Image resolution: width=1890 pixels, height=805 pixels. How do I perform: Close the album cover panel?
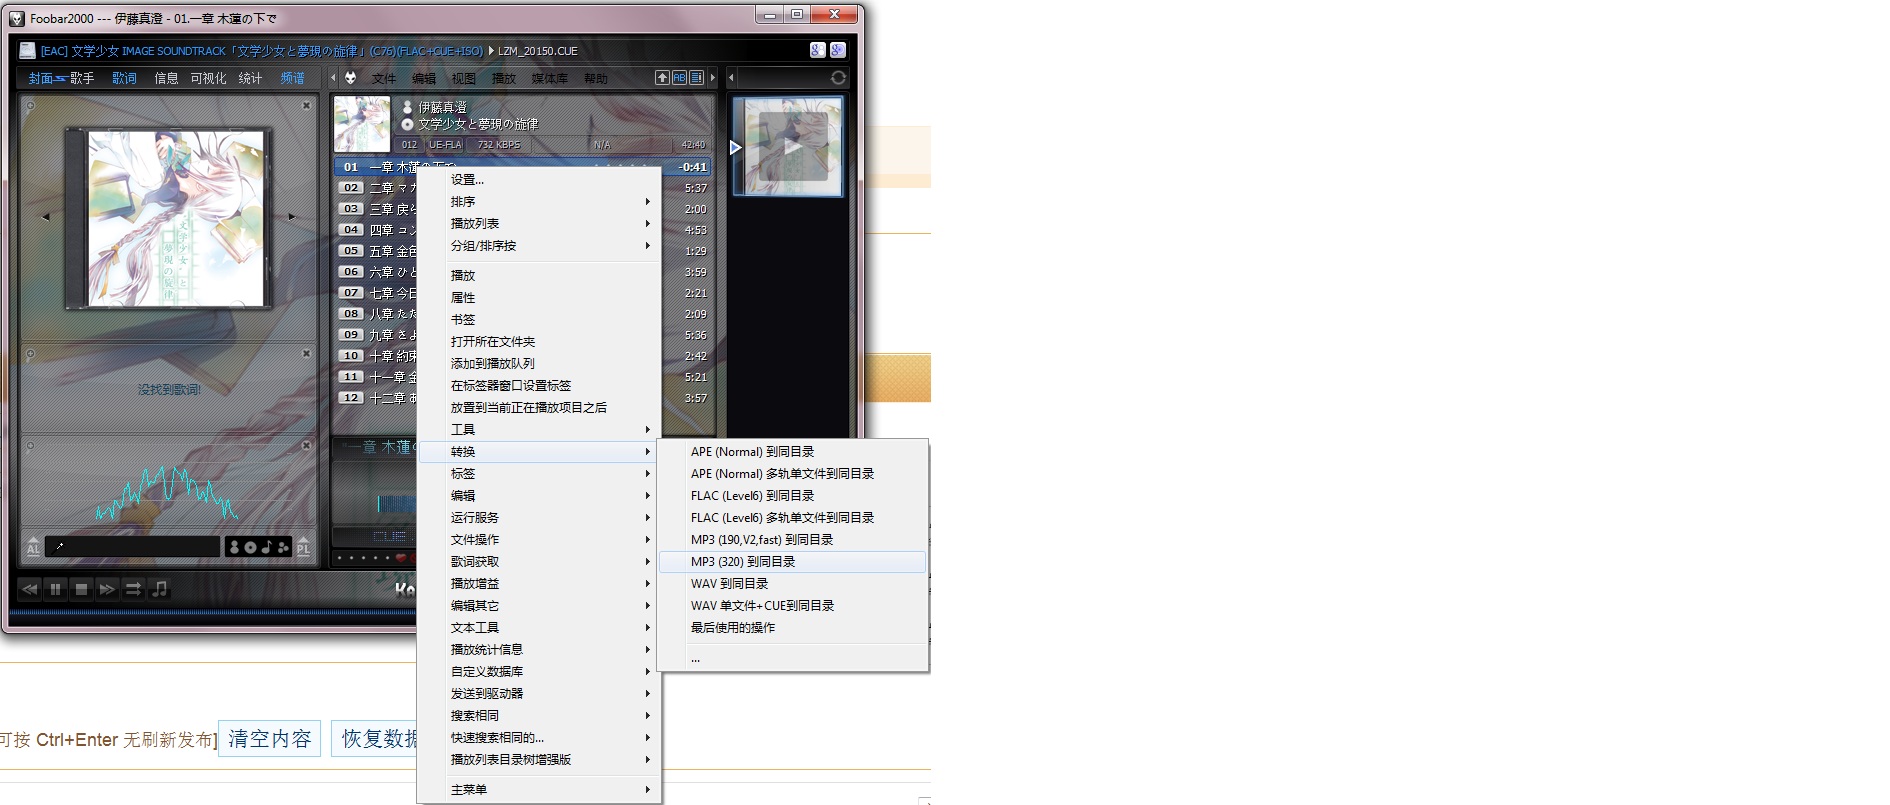[x=307, y=104]
